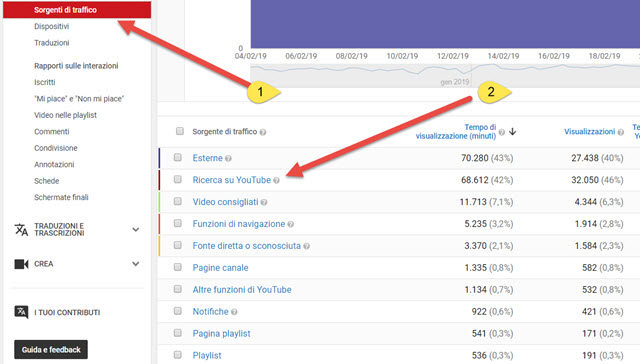Open Schede report in sidebar
The height and width of the screenshot is (364, 640).
(x=47, y=181)
